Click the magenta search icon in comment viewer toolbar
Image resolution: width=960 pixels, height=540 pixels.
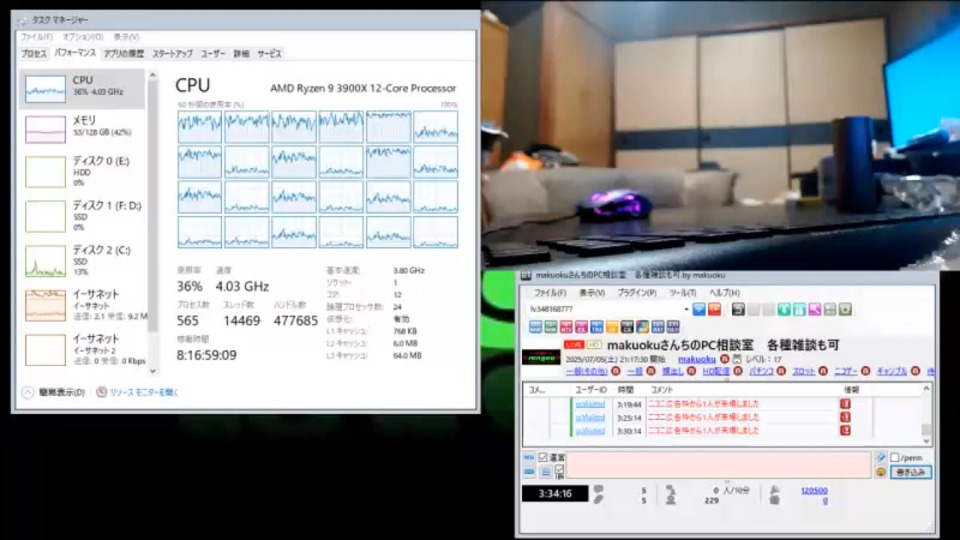coord(815,310)
